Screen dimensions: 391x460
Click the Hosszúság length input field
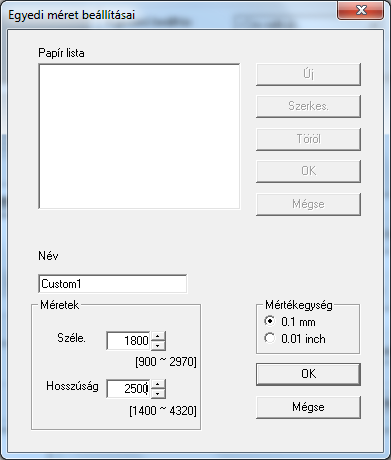128,389
